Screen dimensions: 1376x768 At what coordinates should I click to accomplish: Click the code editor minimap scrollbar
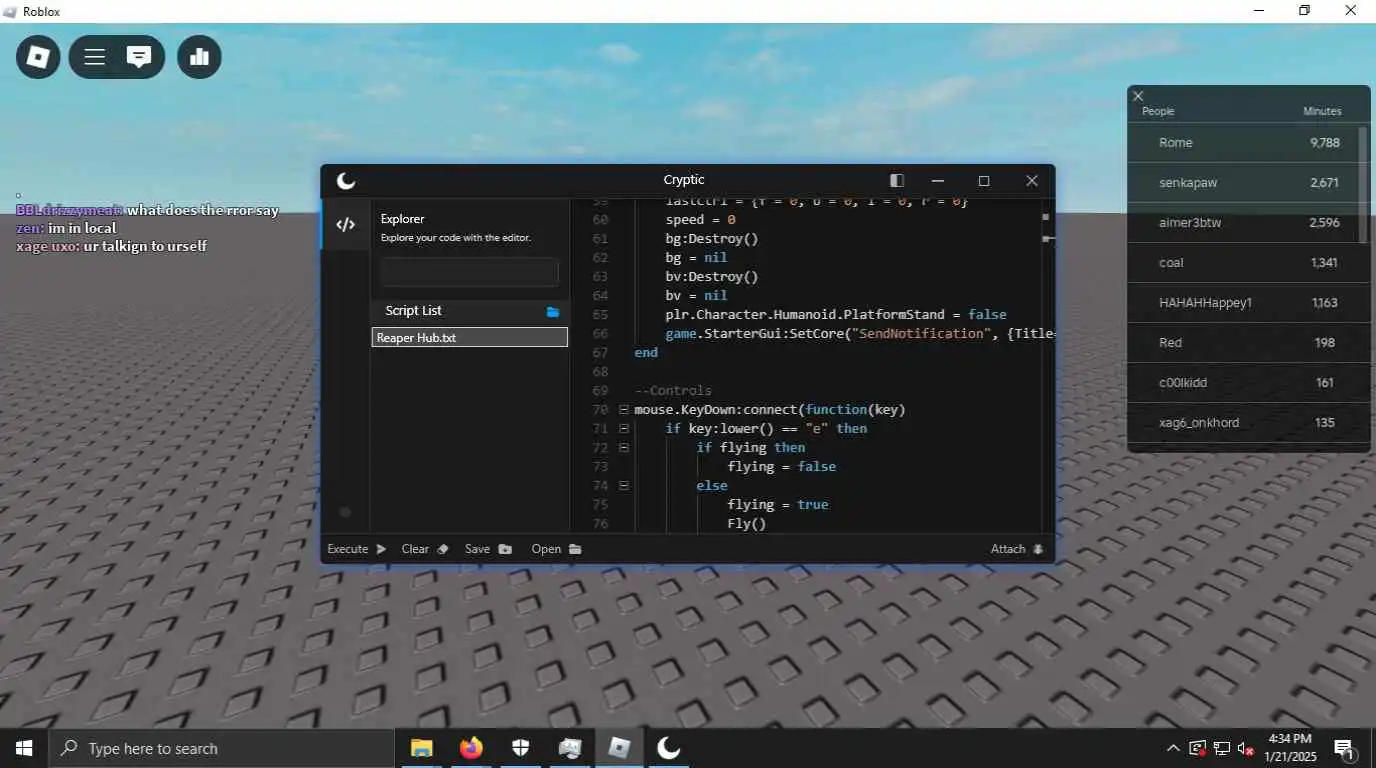[1046, 365]
